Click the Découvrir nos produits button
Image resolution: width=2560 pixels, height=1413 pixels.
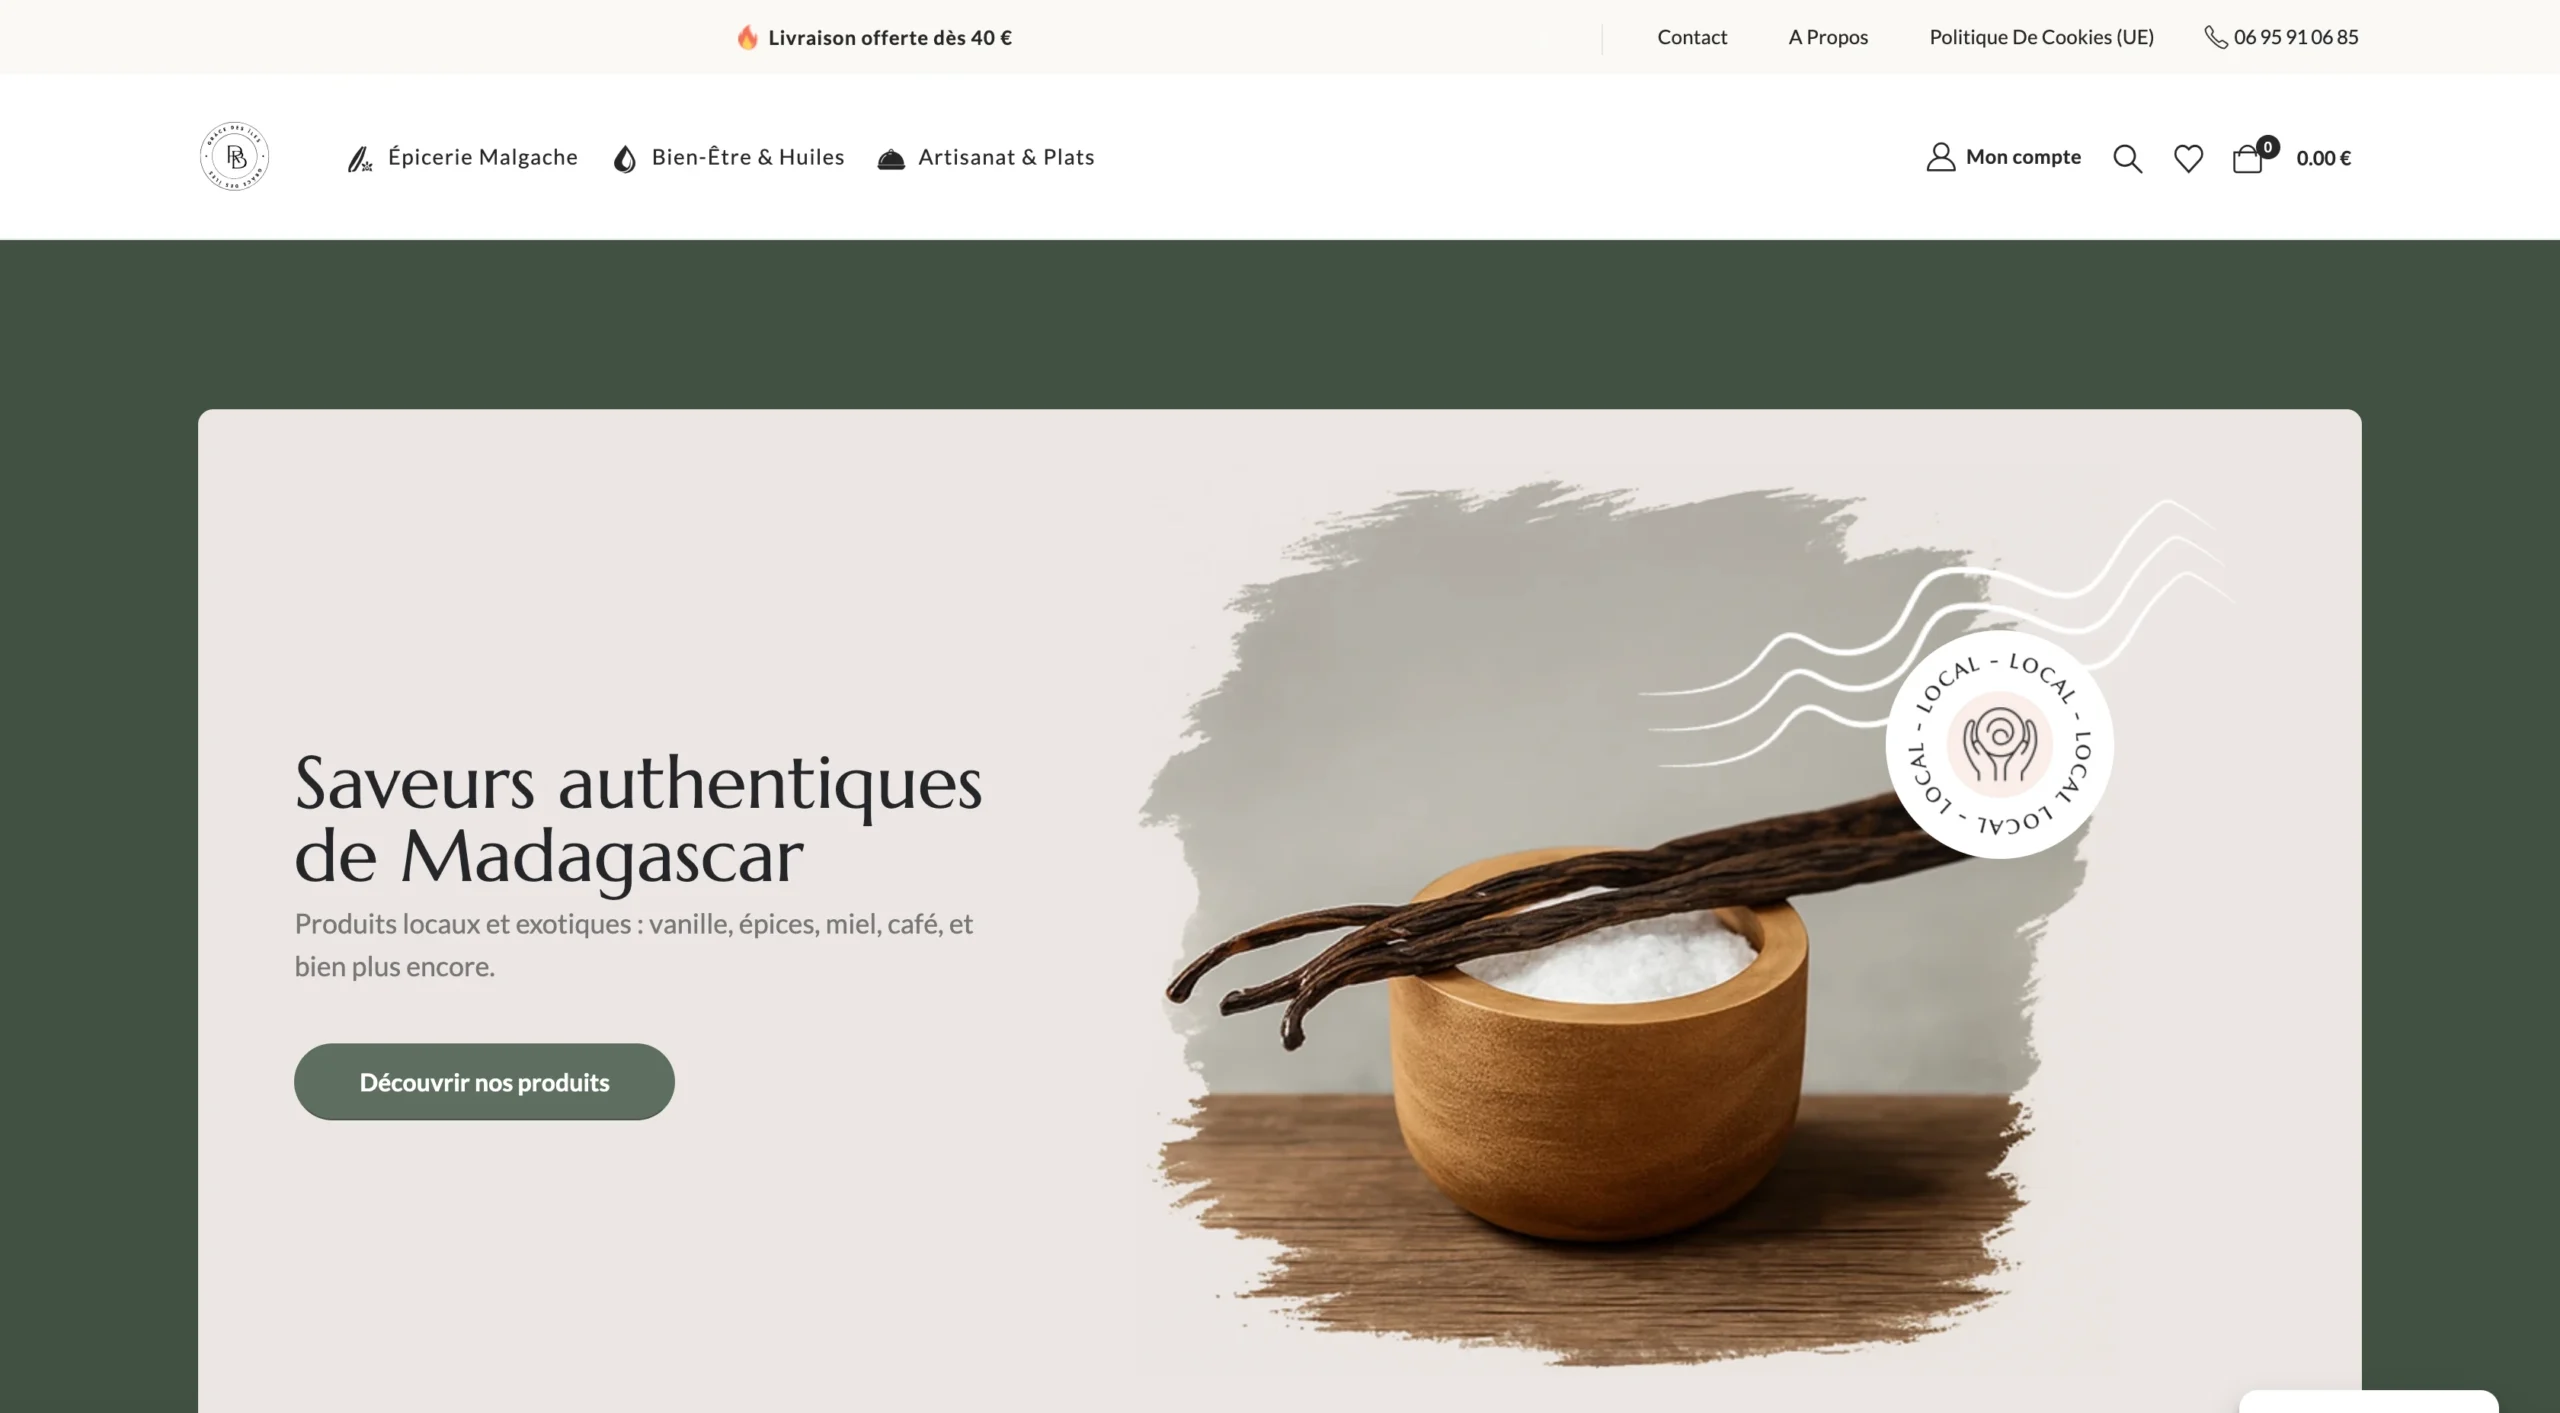pyautogui.click(x=484, y=1081)
